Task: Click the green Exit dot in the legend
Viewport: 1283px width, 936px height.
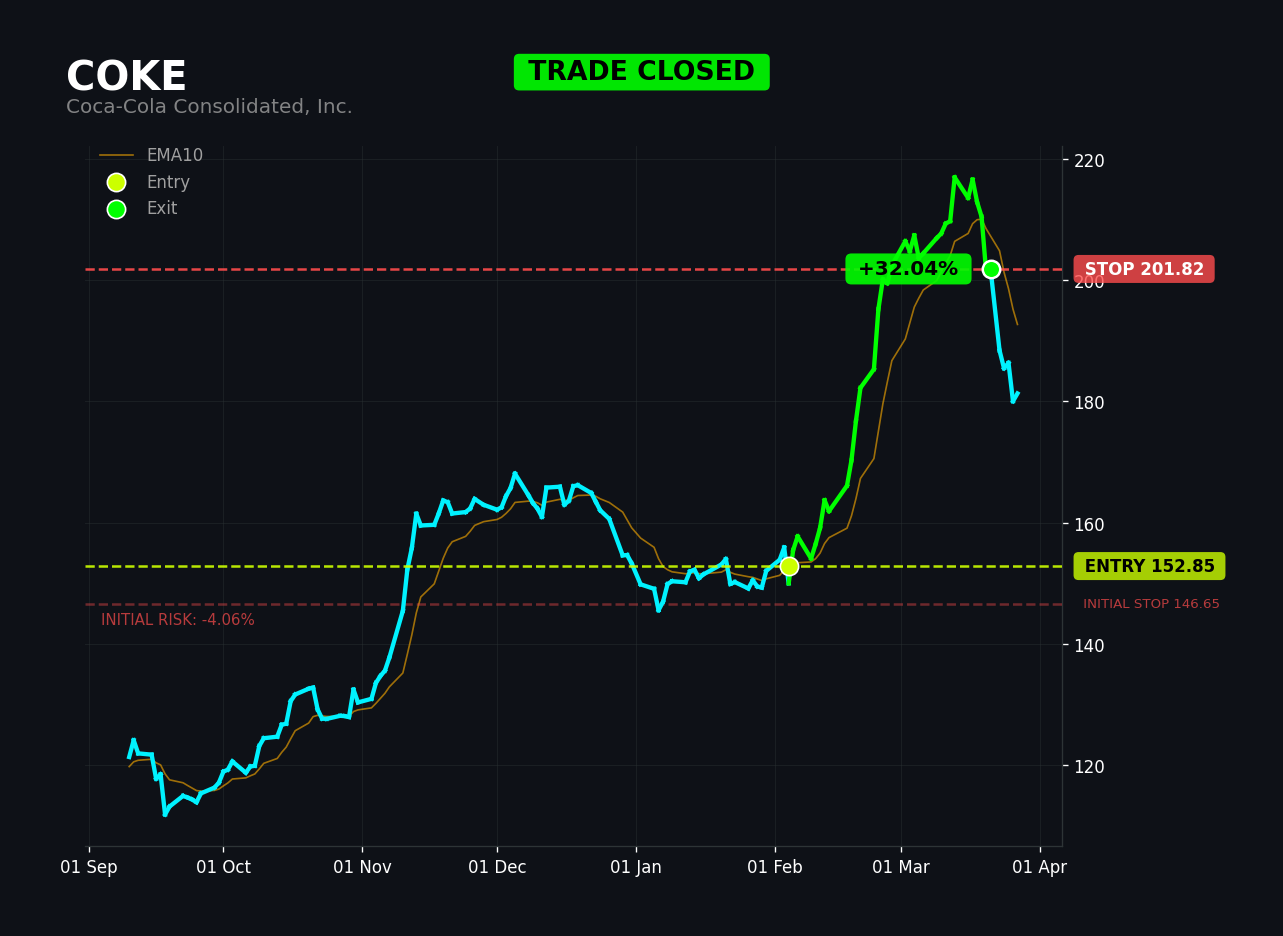Action: [x=116, y=209]
